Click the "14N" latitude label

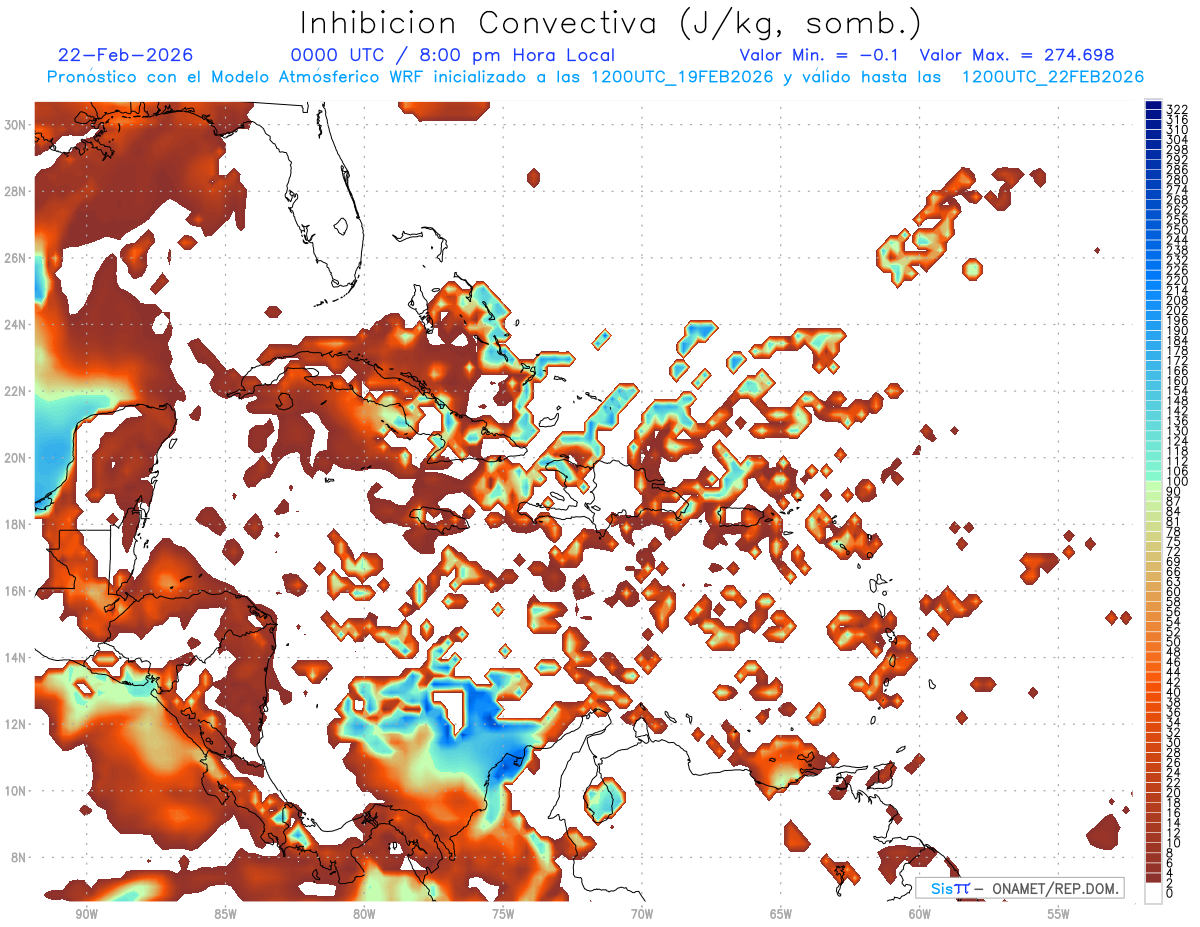click(x=17, y=658)
